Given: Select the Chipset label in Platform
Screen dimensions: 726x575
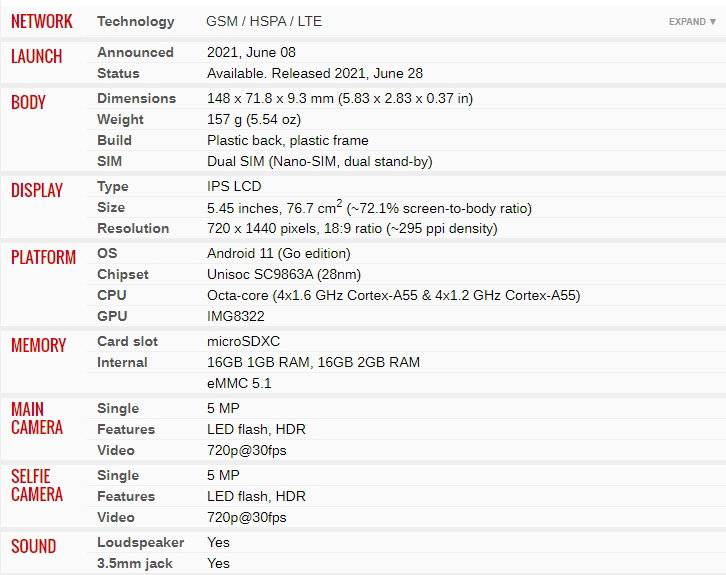Looking at the screenshot, I should coord(123,275).
